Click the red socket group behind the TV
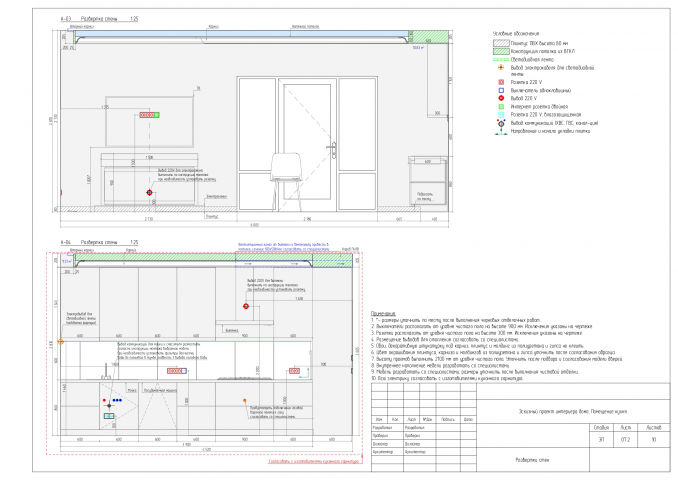Viewport: 678px width, 480px height. click(x=149, y=115)
